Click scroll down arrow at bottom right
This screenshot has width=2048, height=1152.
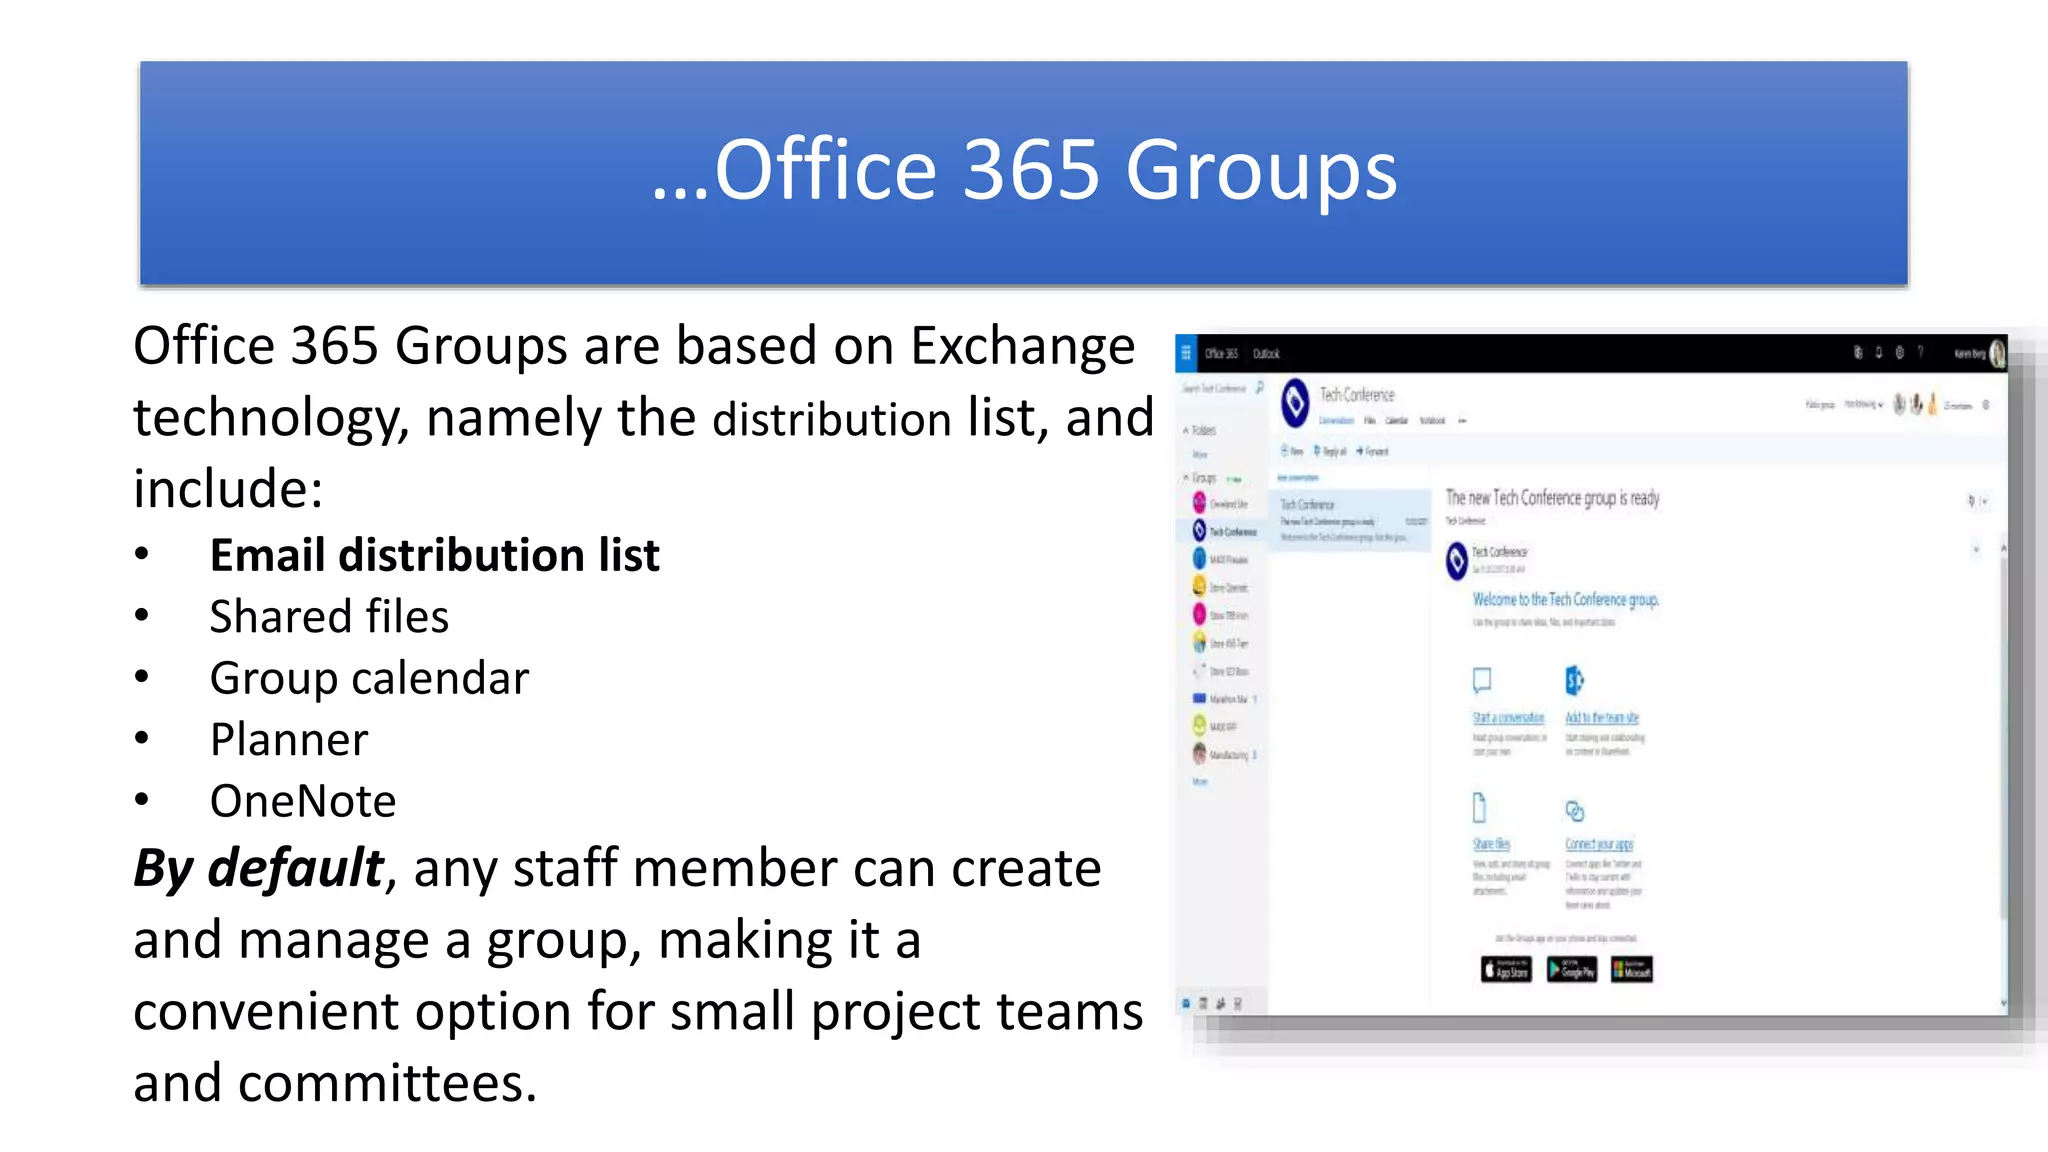pyautogui.click(x=2003, y=1002)
